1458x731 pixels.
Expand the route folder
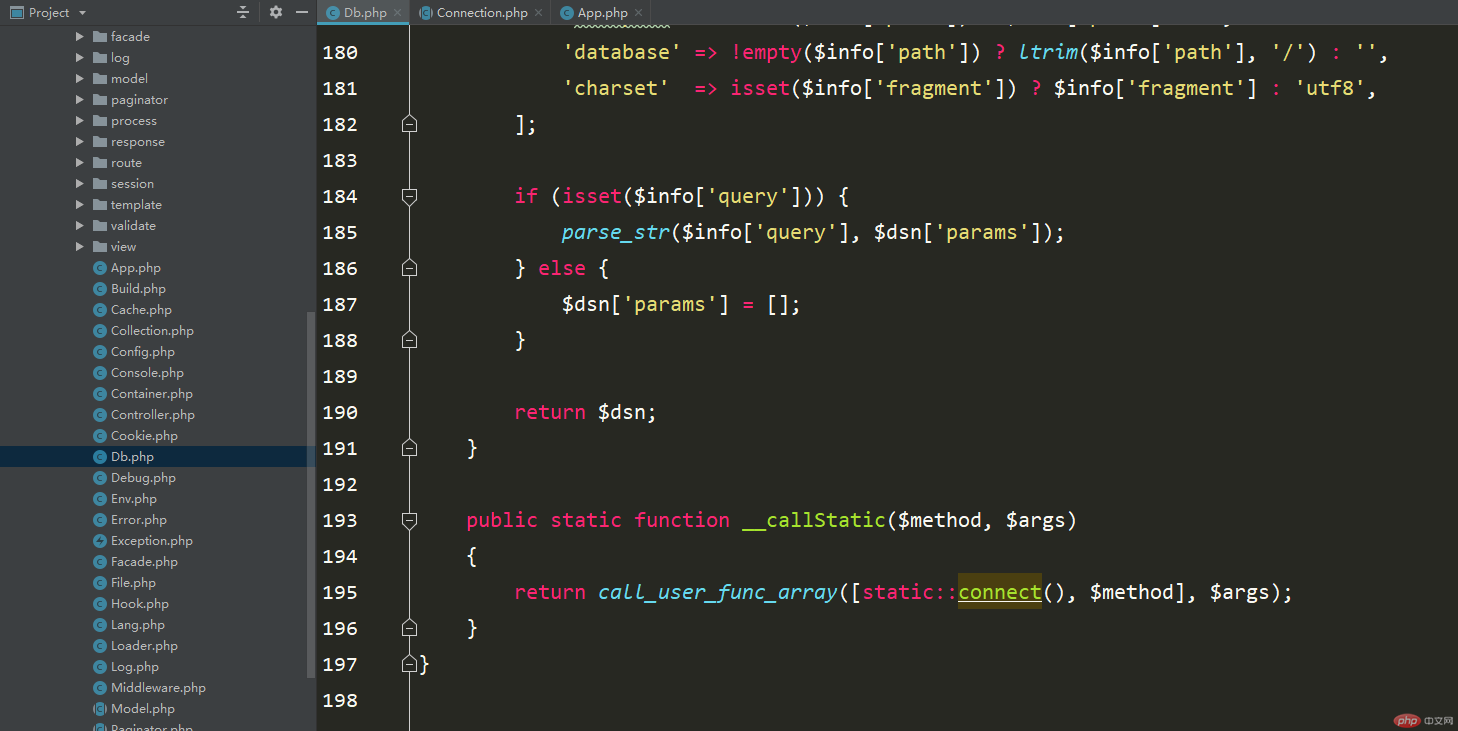(x=80, y=163)
